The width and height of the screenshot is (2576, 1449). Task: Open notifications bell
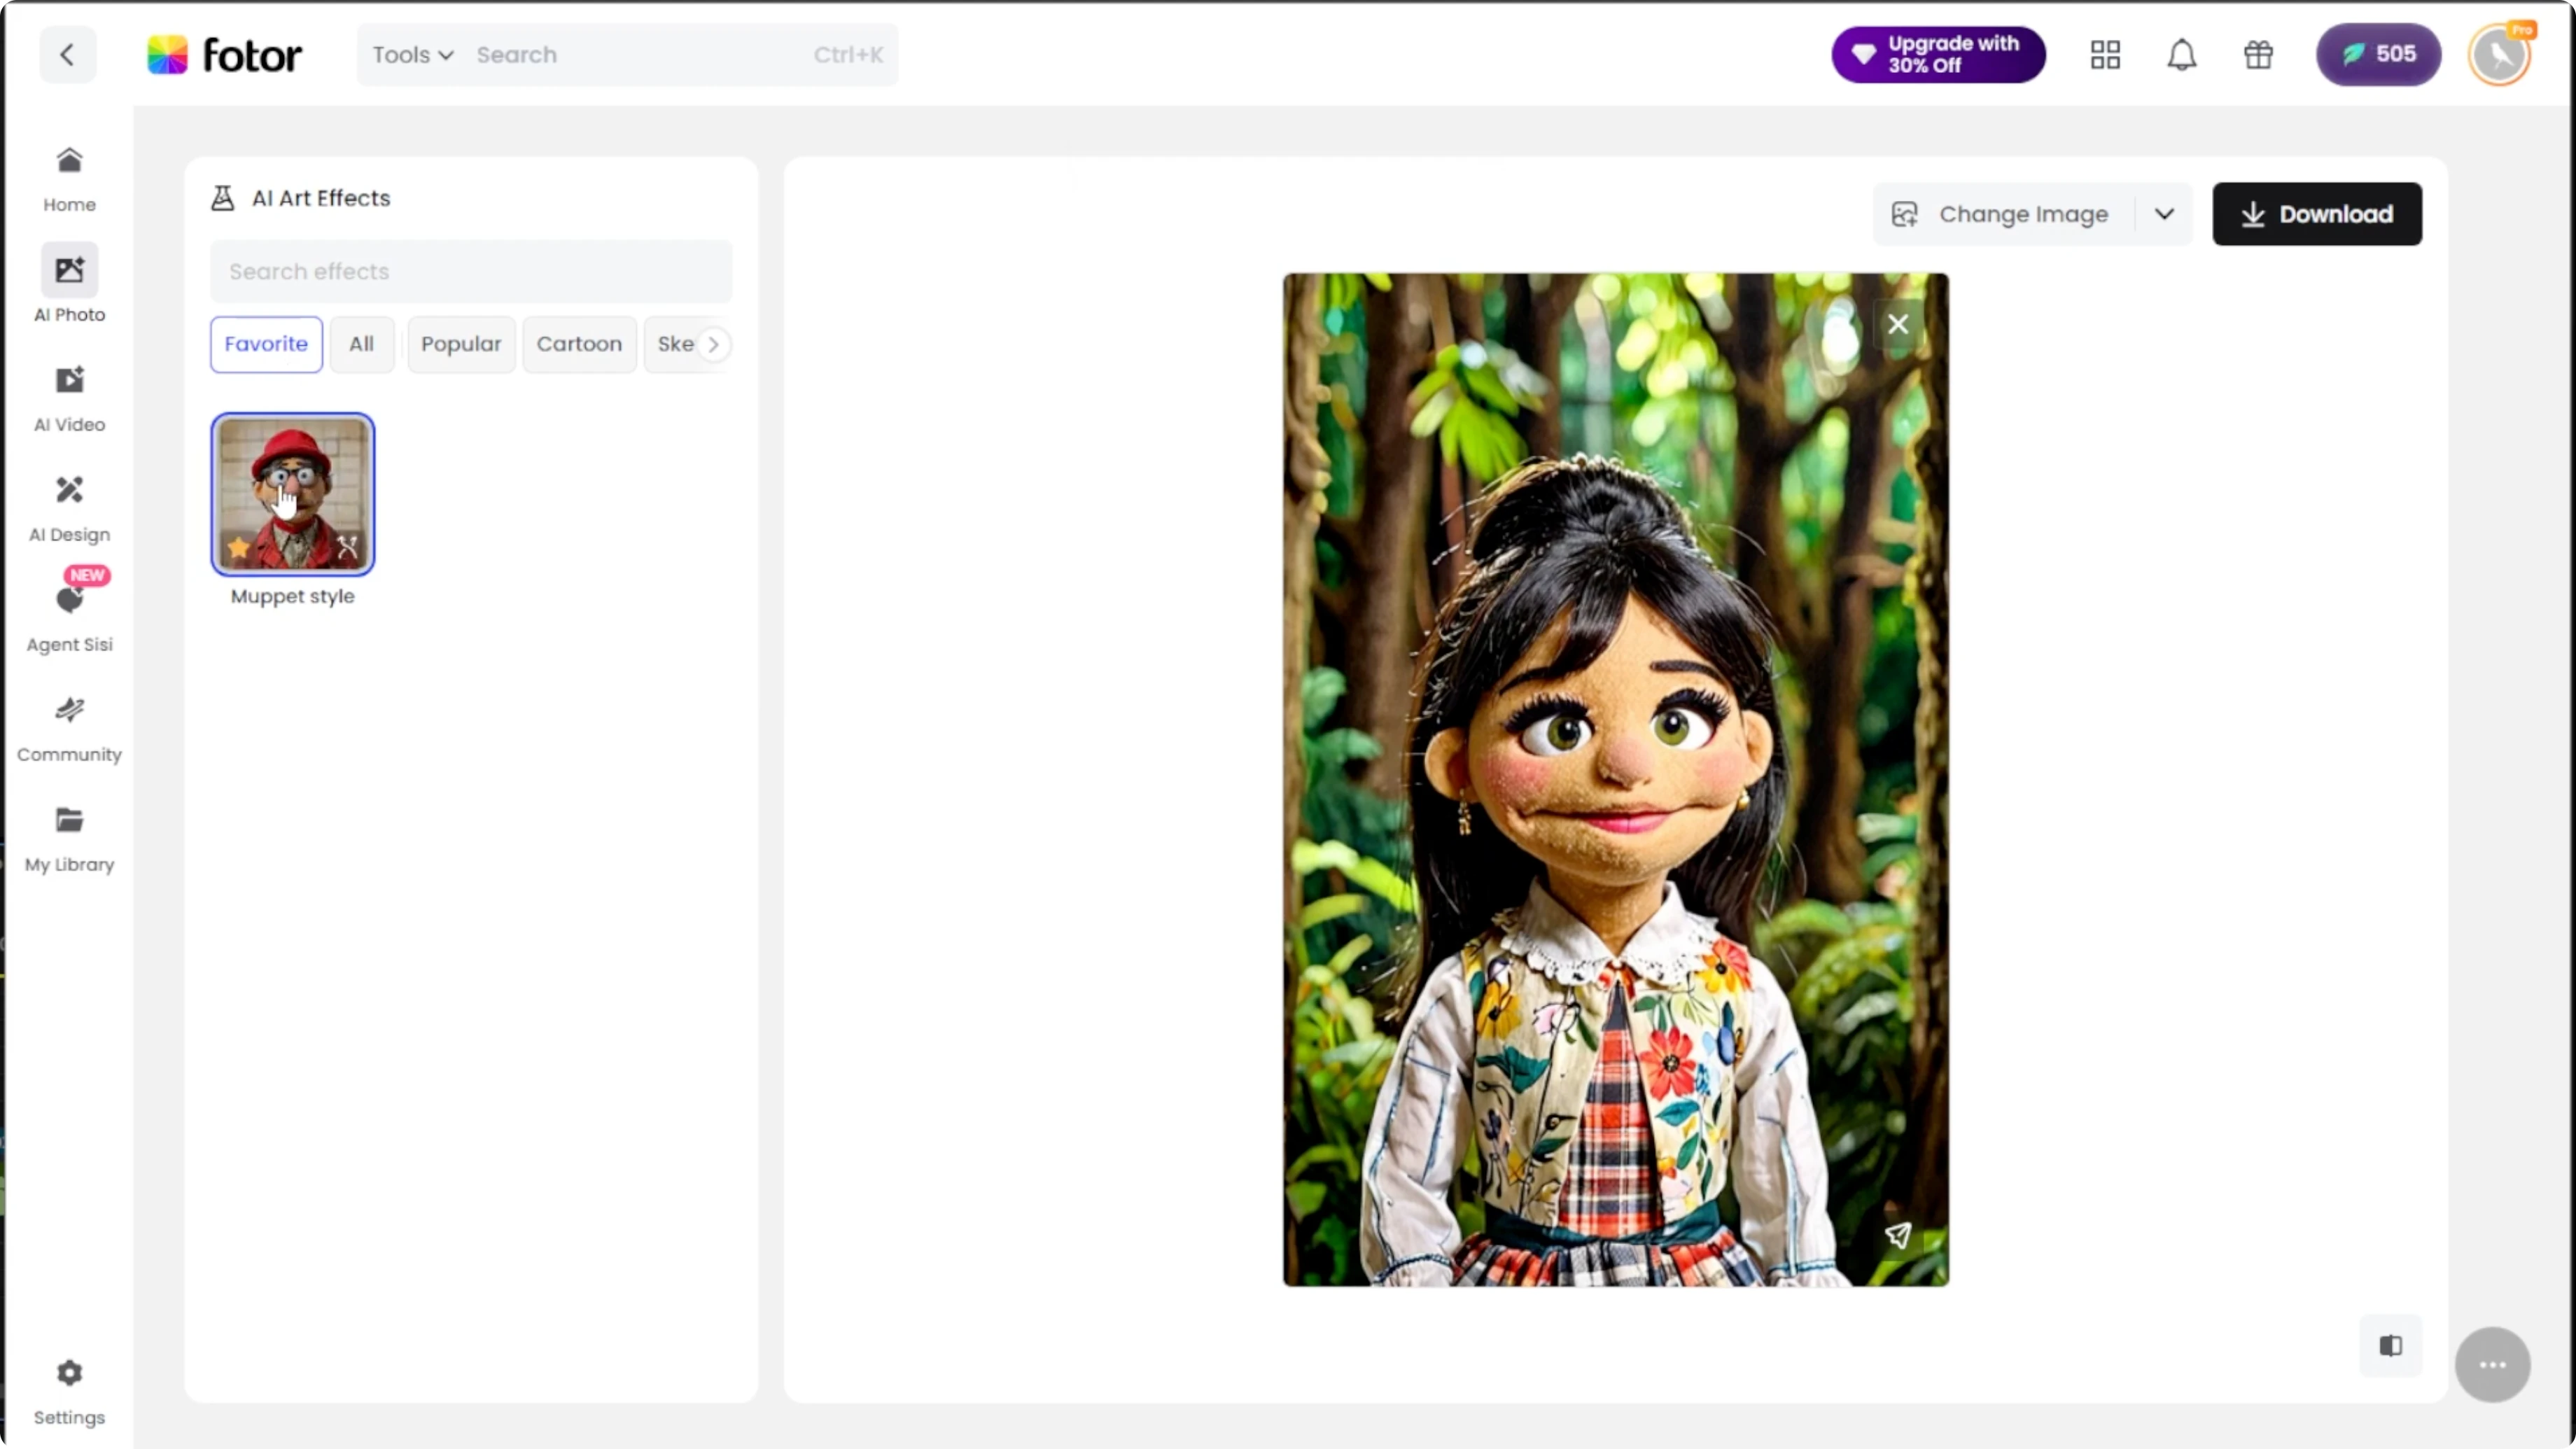(x=2182, y=55)
